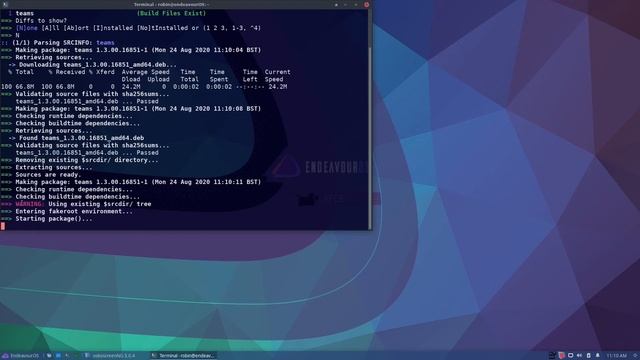This screenshot has height=360, width=640.
Task: Click the 'Starting package()...' line
Action: click(54, 219)
